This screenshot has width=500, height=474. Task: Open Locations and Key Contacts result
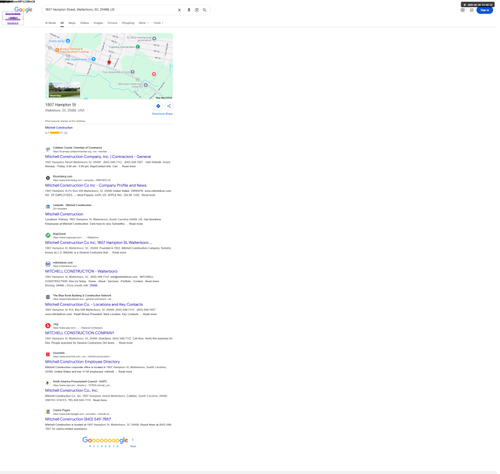tap(94, 304)
